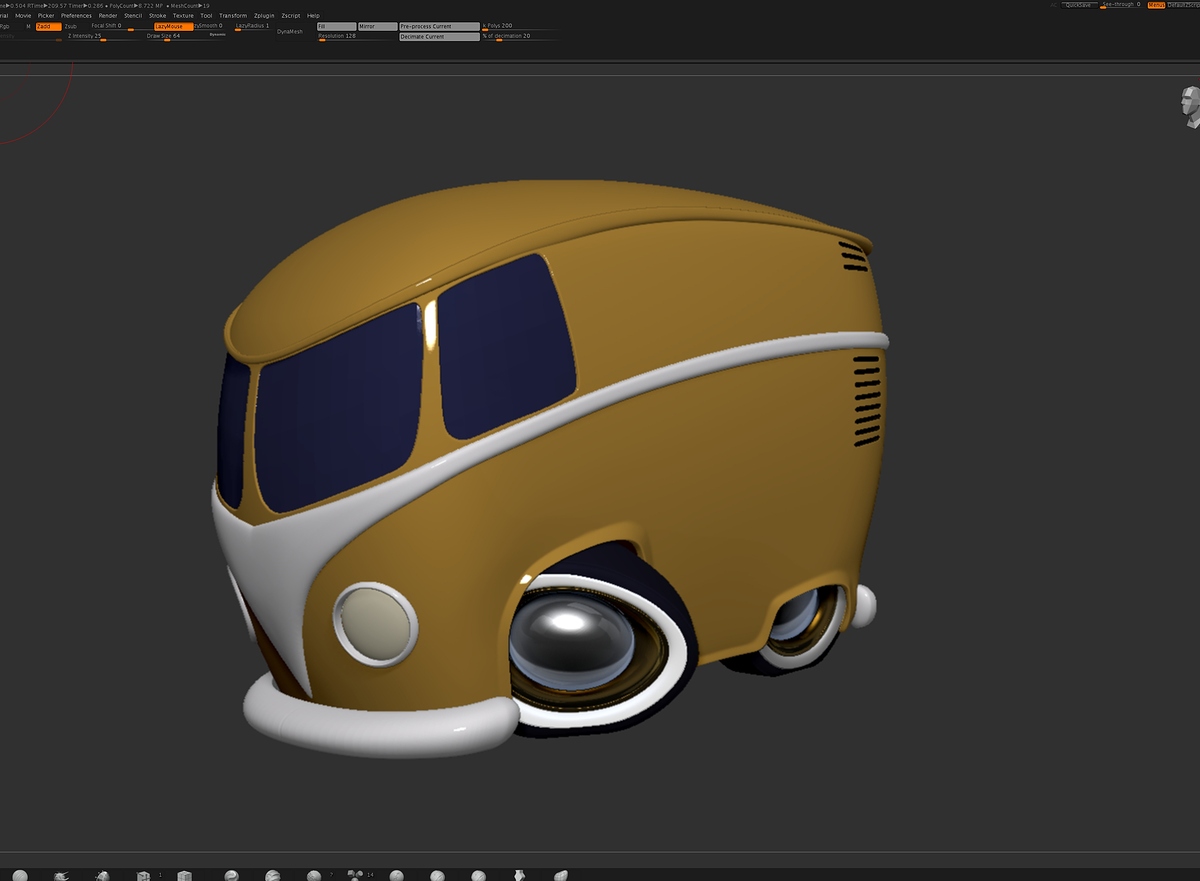Open the Stencil menu
The height and width of the screenshot is (881, 1200).
[x=133, y=16]
